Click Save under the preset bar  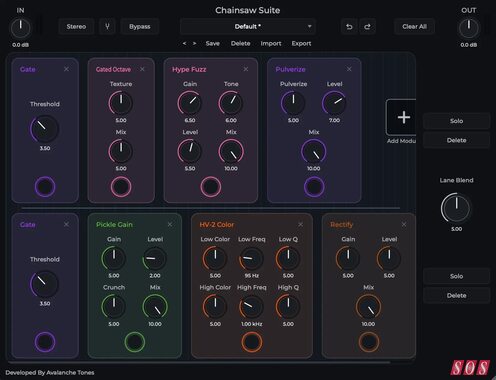click(213, 43)
